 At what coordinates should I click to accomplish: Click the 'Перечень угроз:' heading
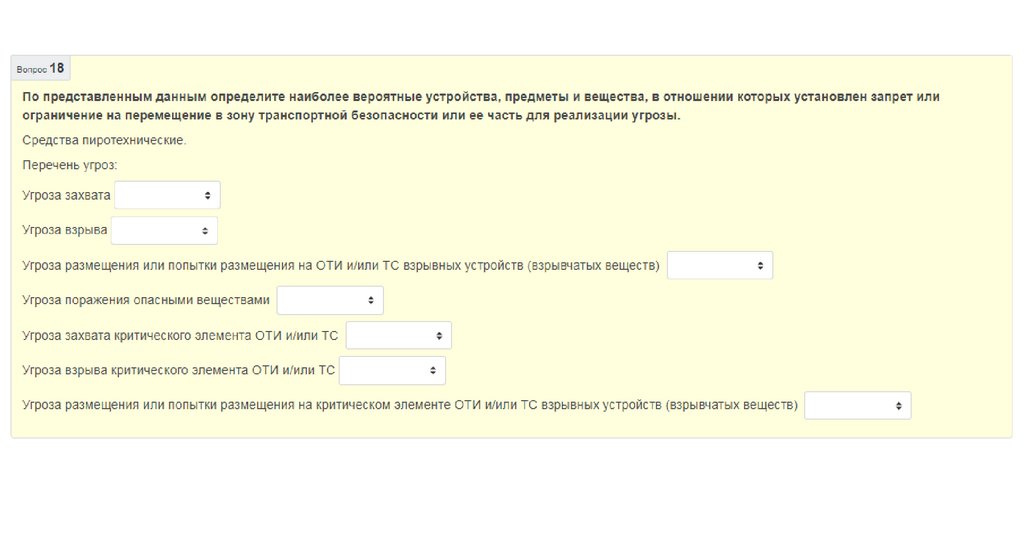[70, 165]
